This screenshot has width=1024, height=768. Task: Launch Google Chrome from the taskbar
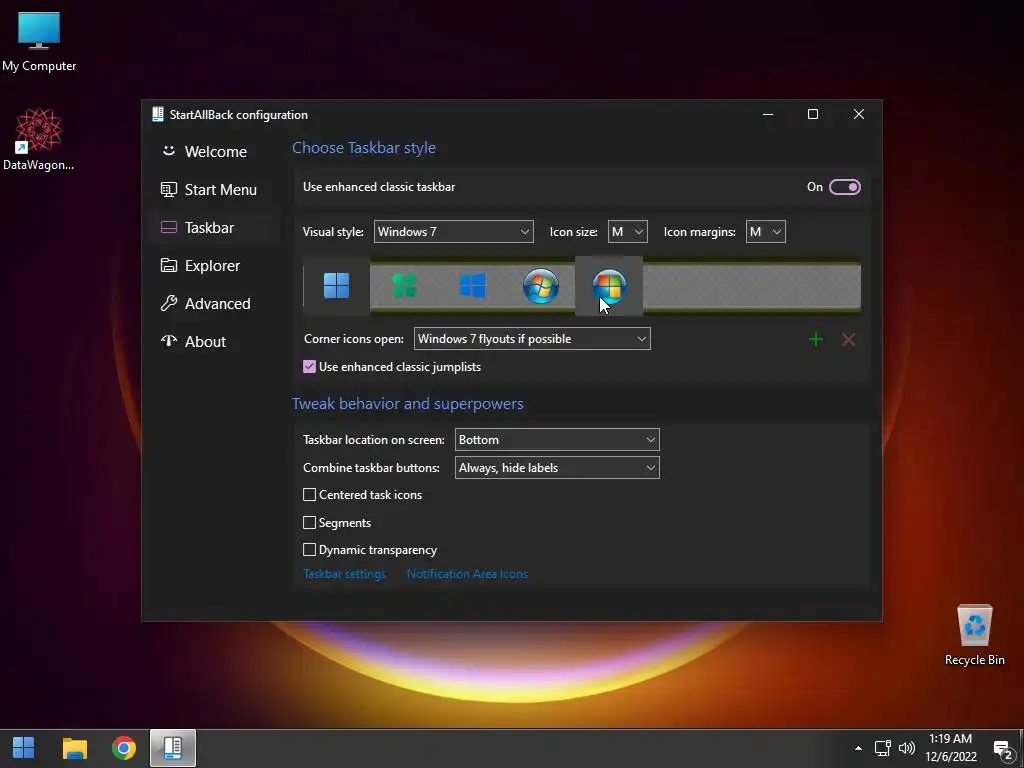(x=123, y=748)
